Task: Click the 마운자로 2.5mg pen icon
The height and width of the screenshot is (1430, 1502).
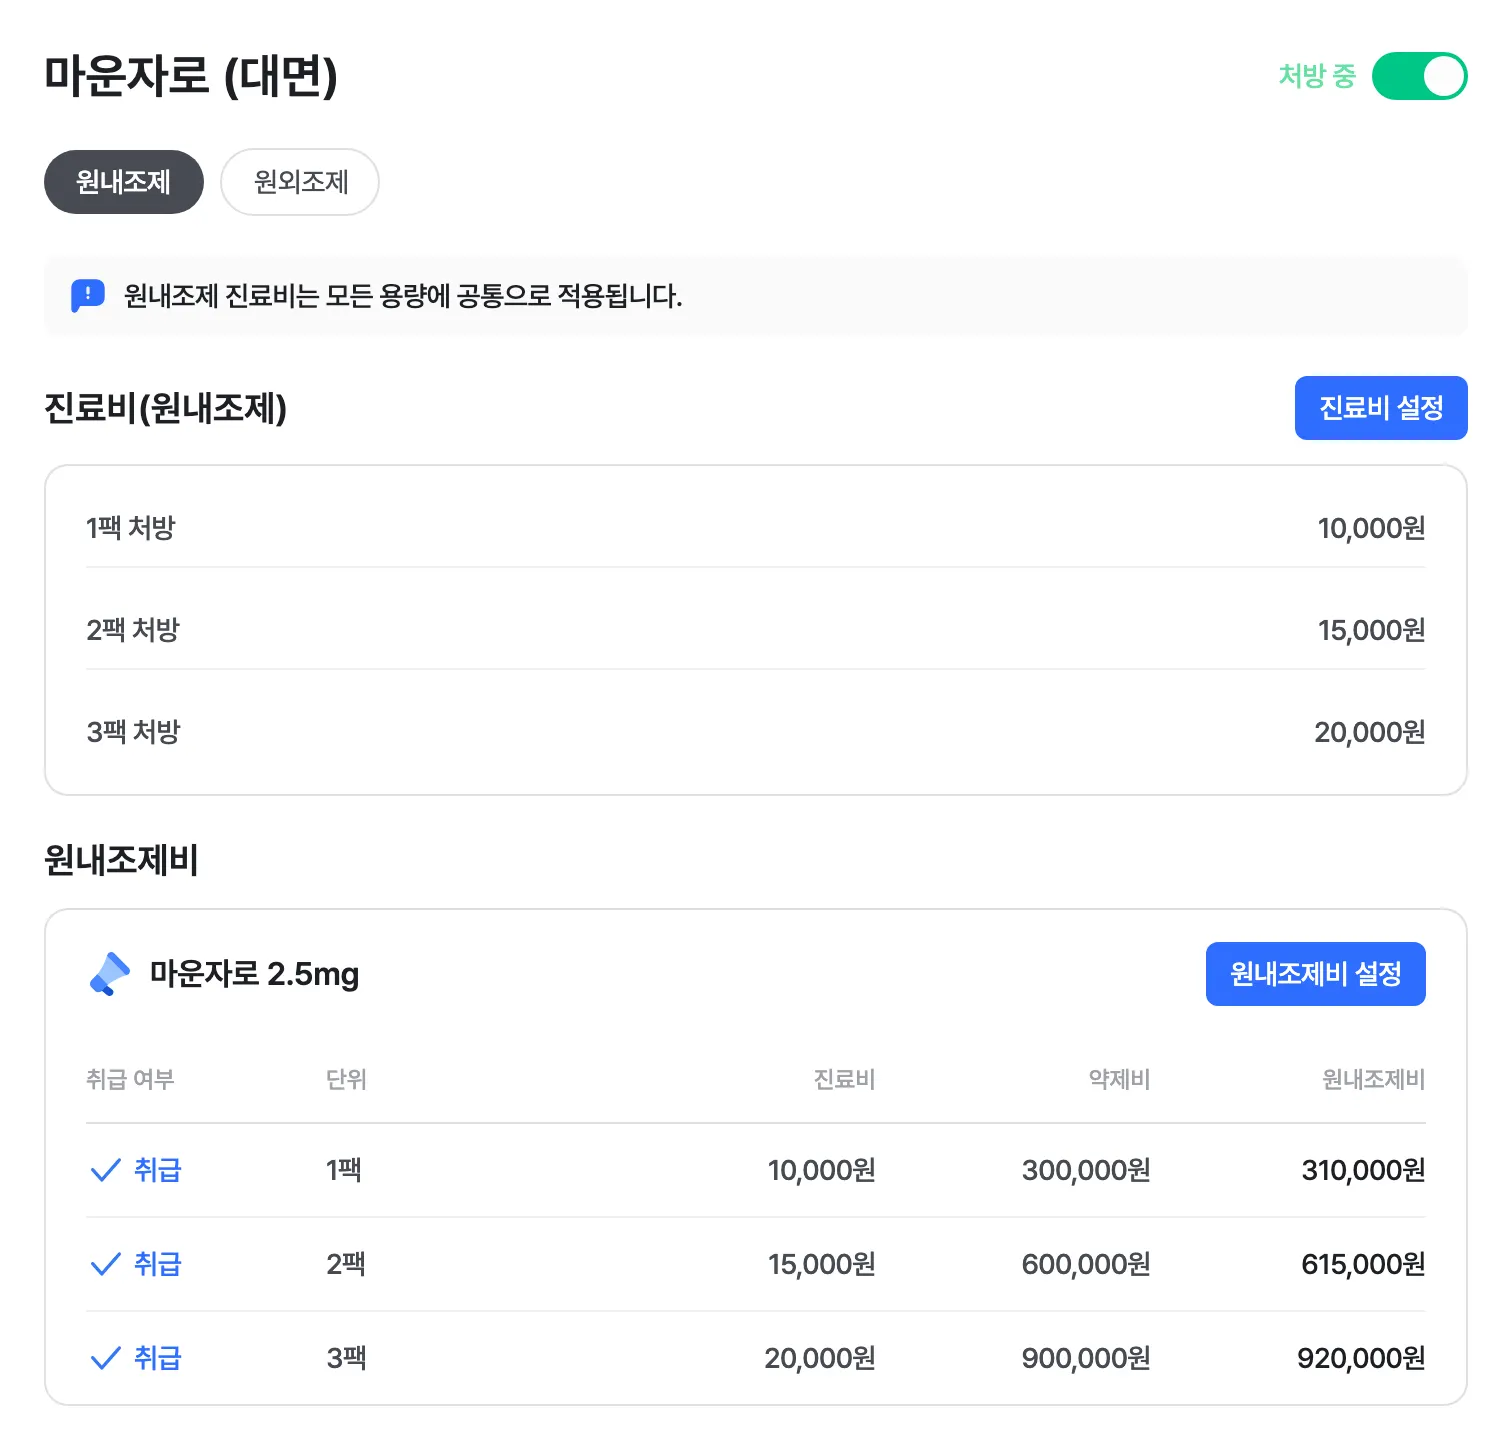Action: click(110, 973)
